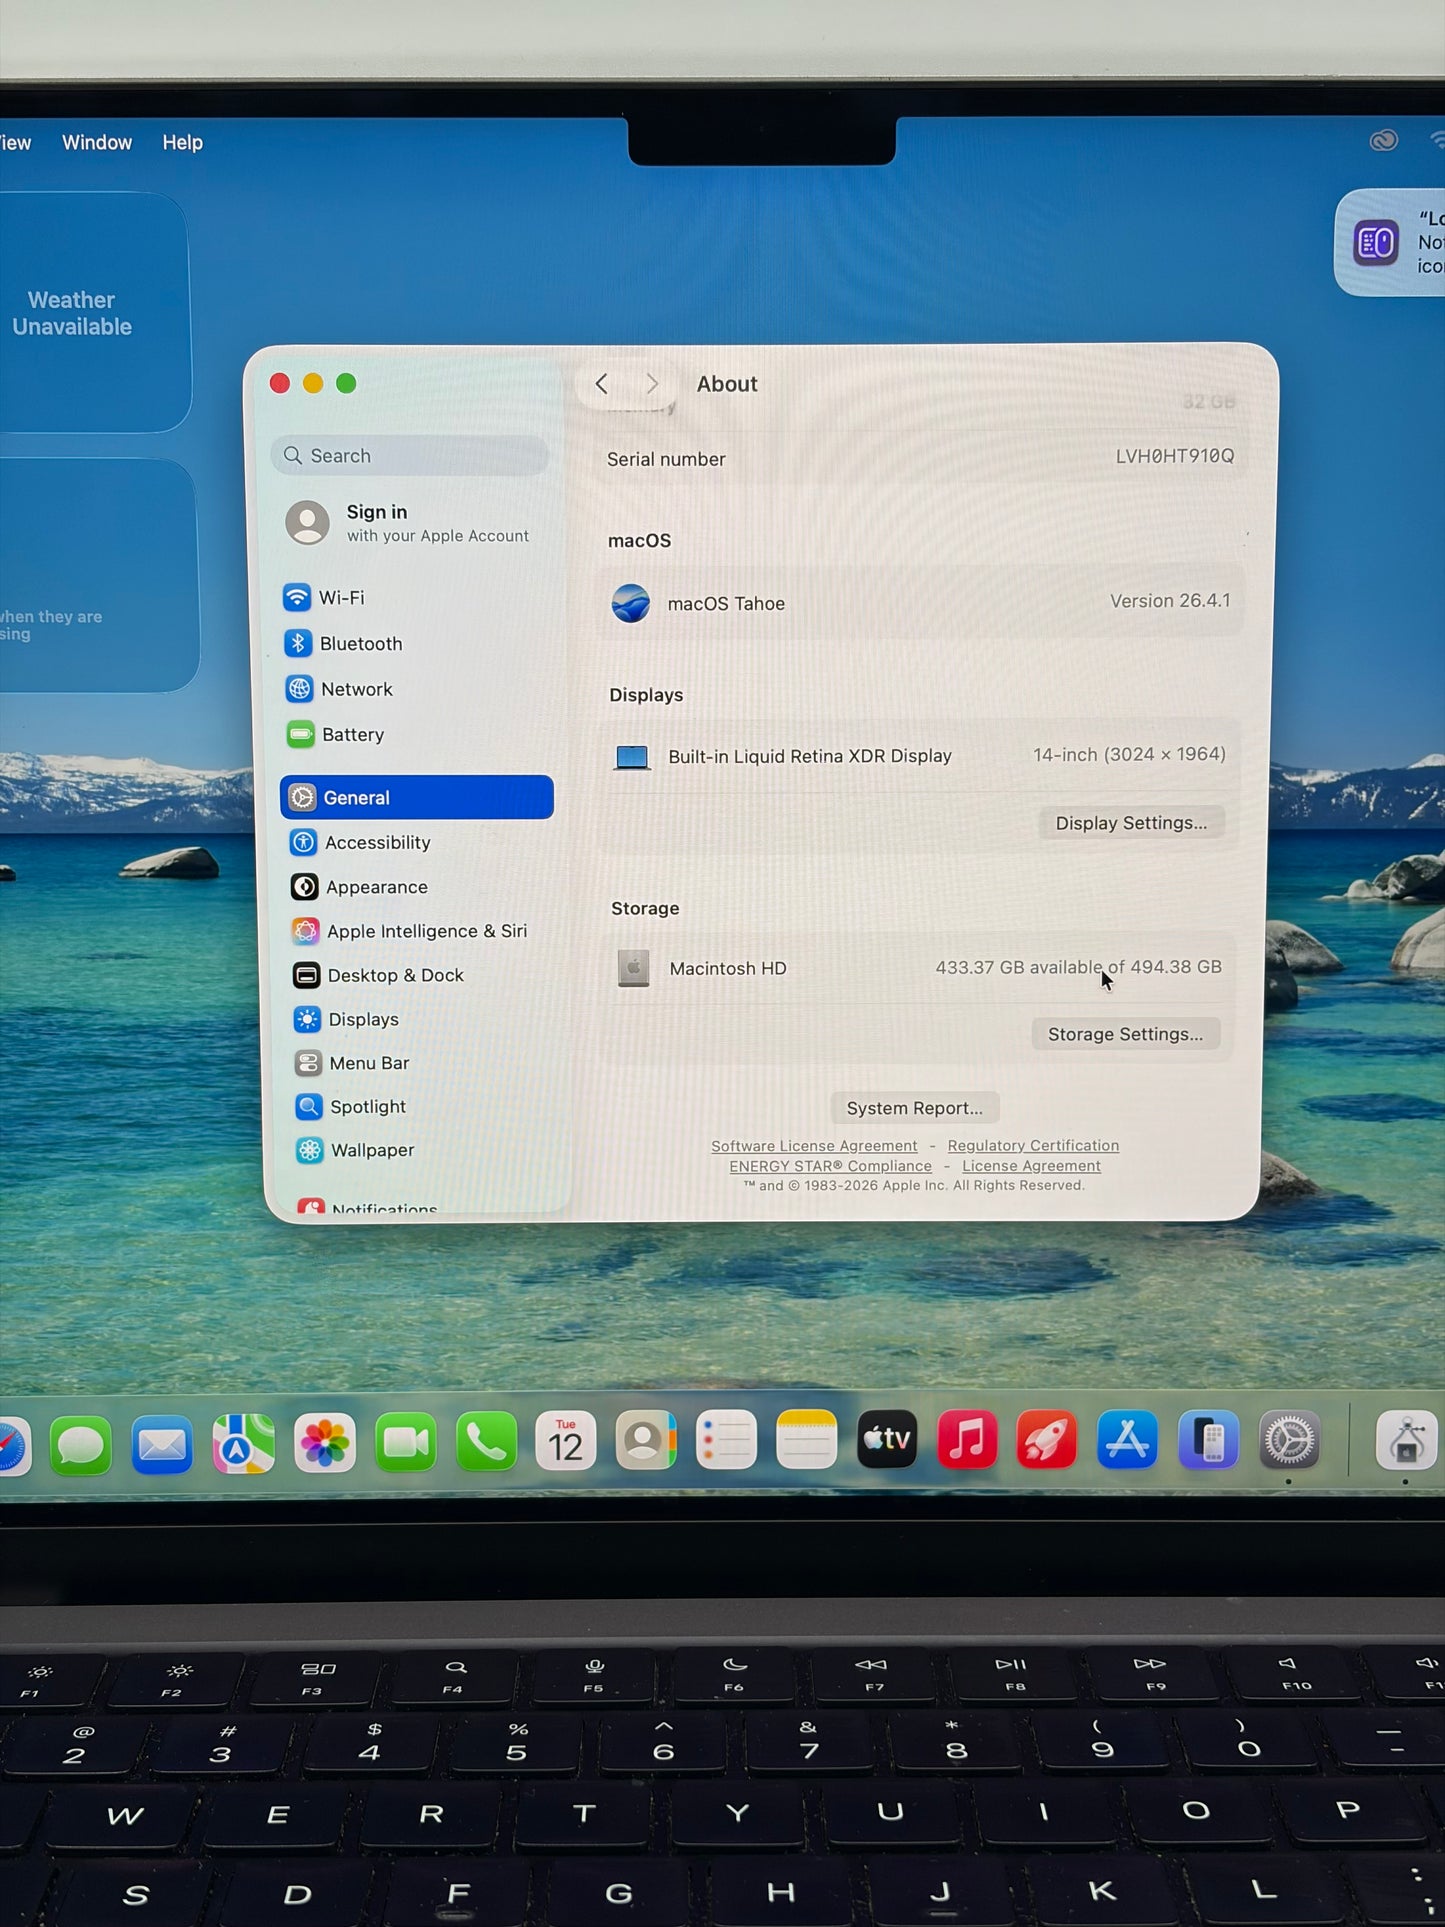
Task: Open iPhone Mirroring from the Dock
Action: click(x=1208, y=1440)
